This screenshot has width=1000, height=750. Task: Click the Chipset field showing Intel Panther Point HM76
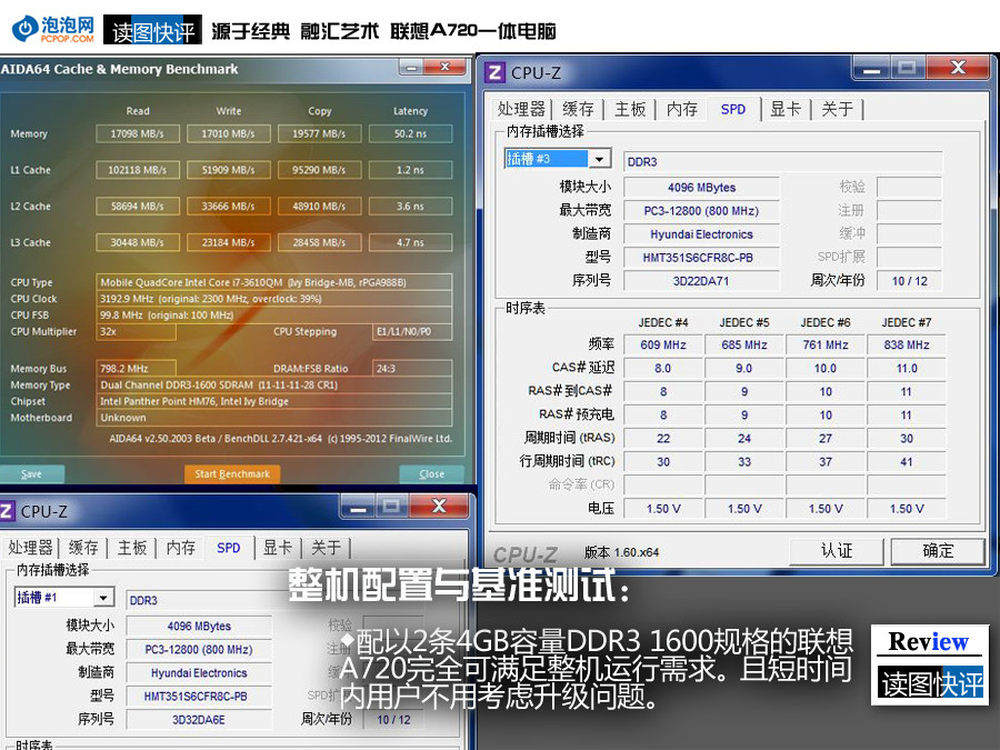coord(274,401)
